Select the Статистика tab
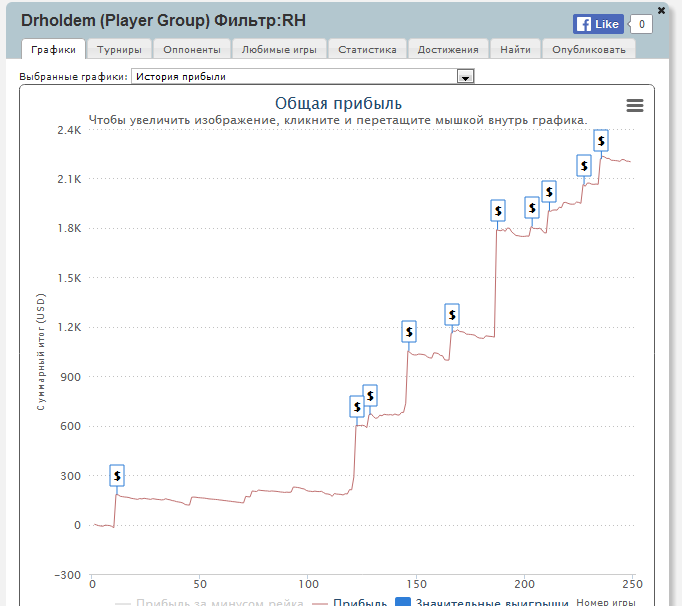Screen dimensions: 682x606 (x=368, y=49)
